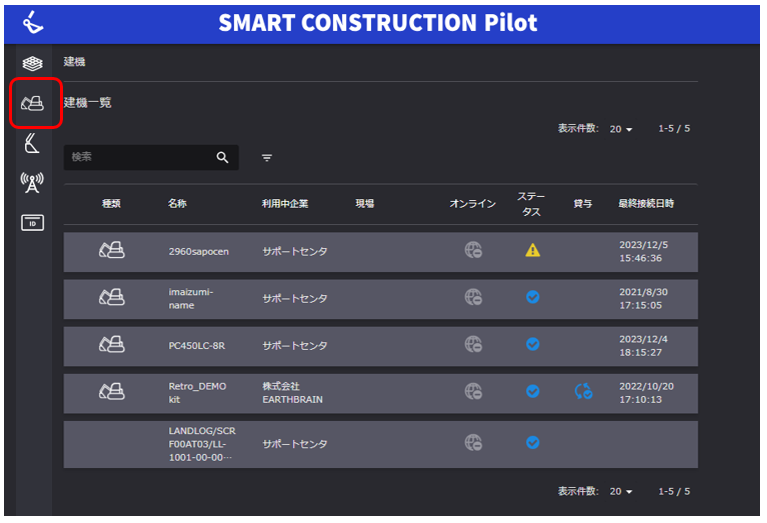This screenshot has height=523, width=767.
Task: Click excavator icon in 2960sapocen row
Action: click(x=112, y=250)
